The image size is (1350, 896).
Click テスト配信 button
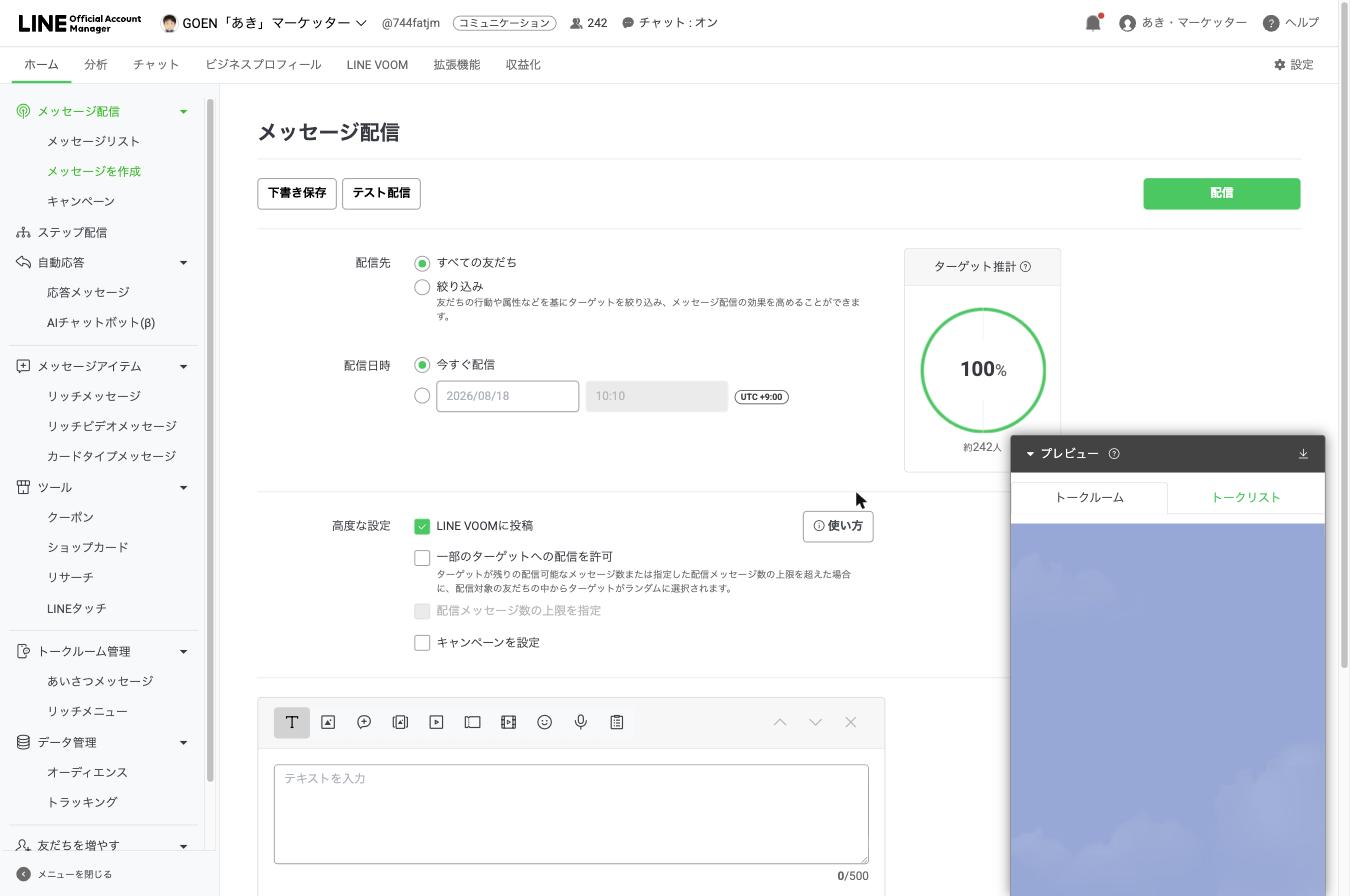pos(381,193)
